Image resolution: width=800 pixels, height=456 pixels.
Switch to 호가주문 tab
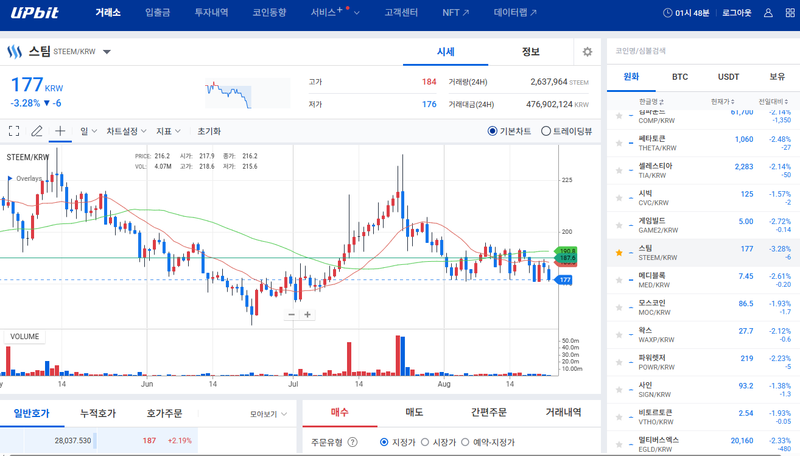pyautogui.click(x=164, y=413)
